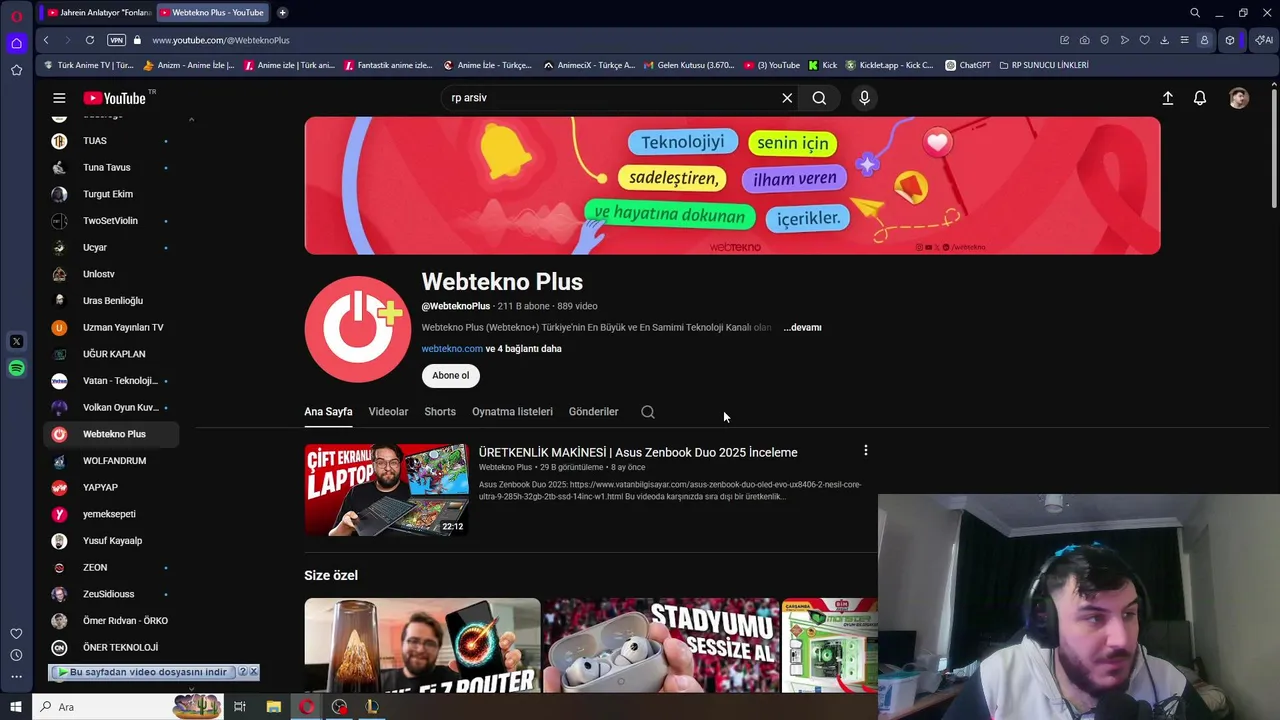Open the X (Twitter) sidebar icon
The height and width of the screenshot is (720, 1280).
pos(16,341)
